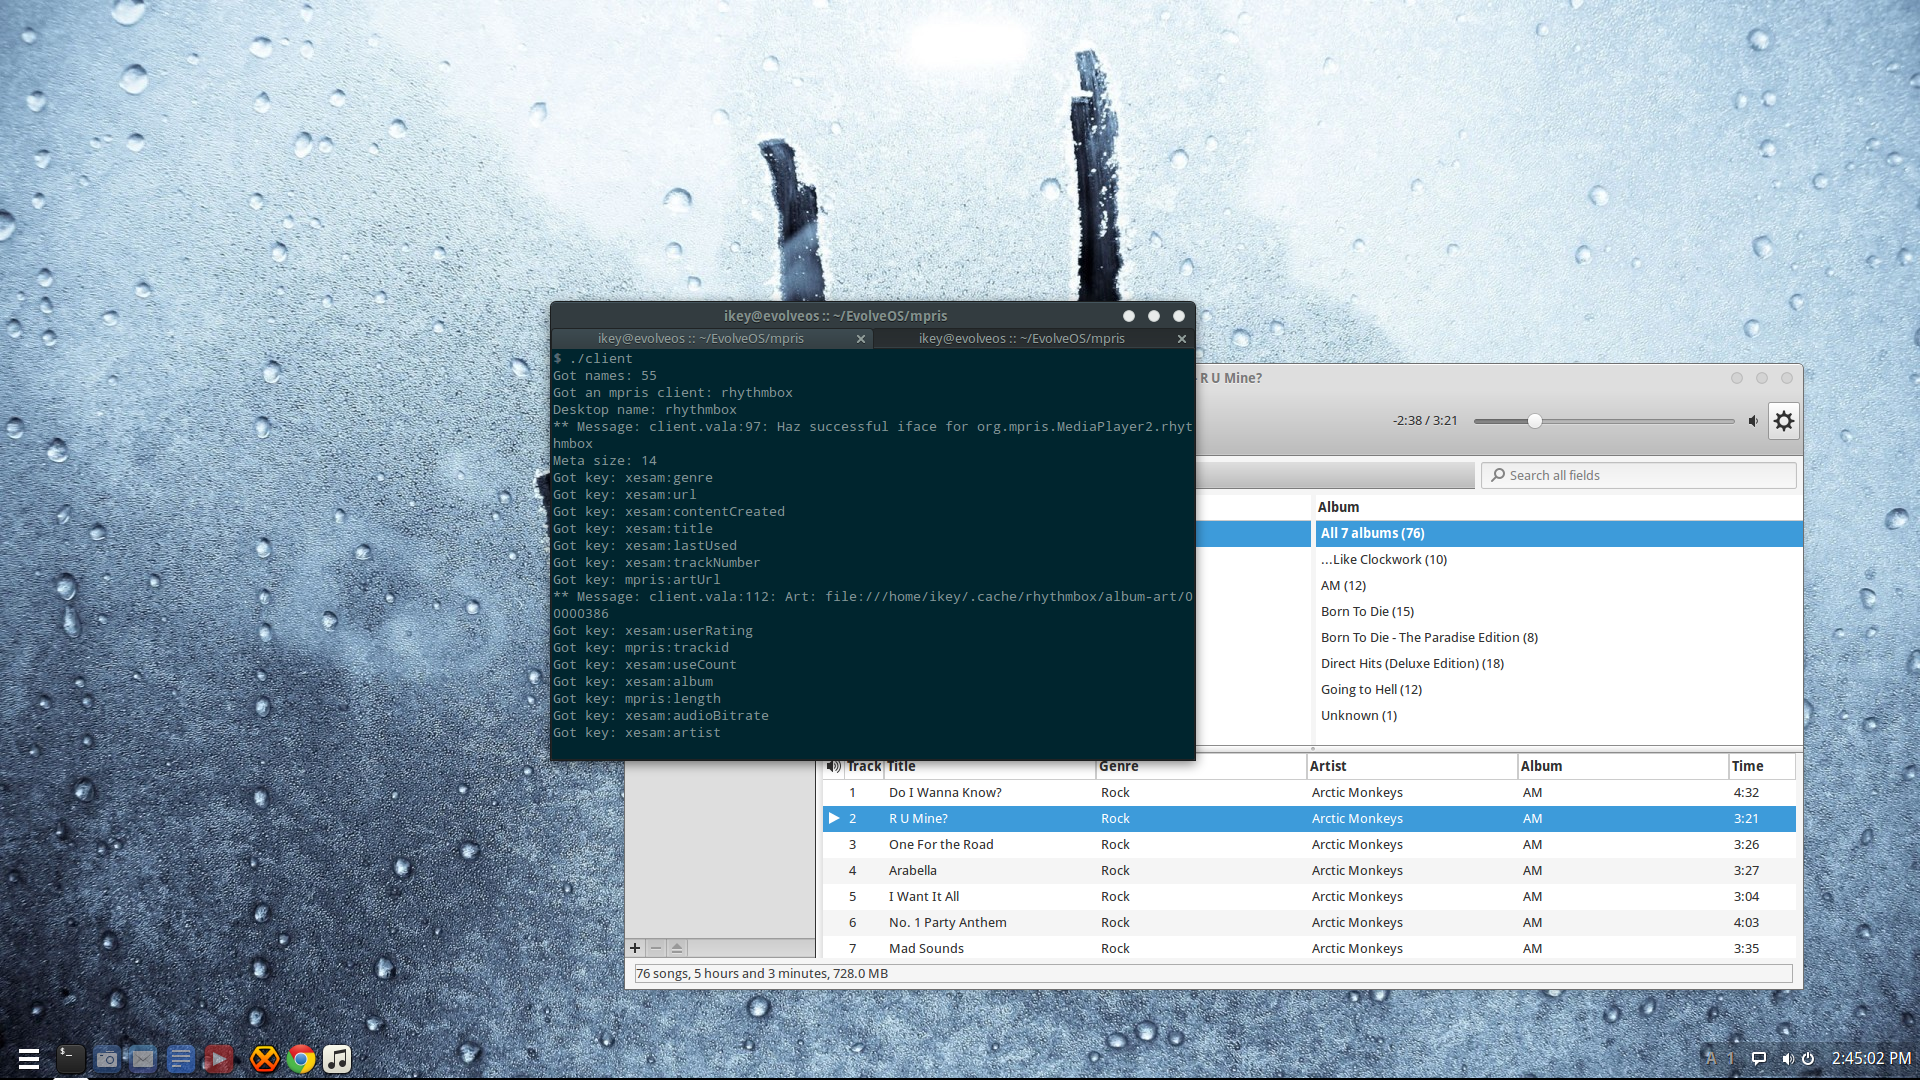The width and height of the screenshot is (1920, 1080).
Task: Click the playing-status speaker column header
Action: (833, 766)
